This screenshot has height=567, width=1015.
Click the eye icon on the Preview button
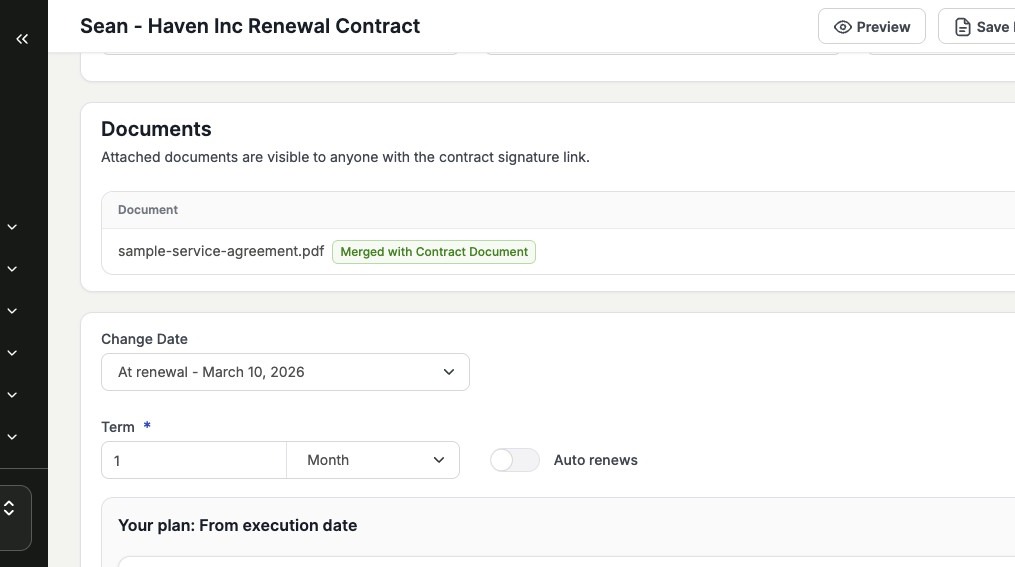[x=843, y=27]
